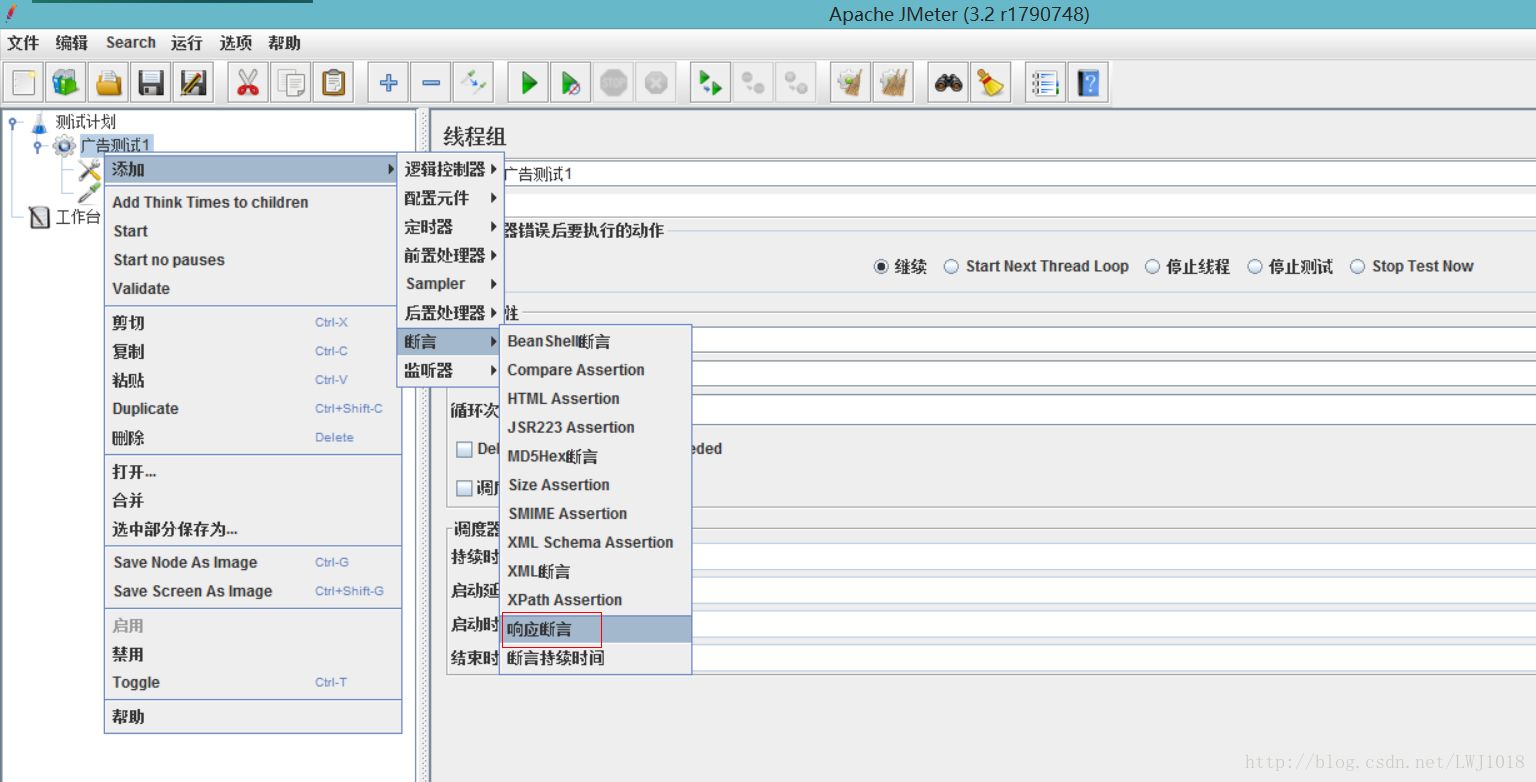The width and height of the screenshot is (1536, 782).
Task: Click 禁用 in context menu
Action: click(253, 654)
